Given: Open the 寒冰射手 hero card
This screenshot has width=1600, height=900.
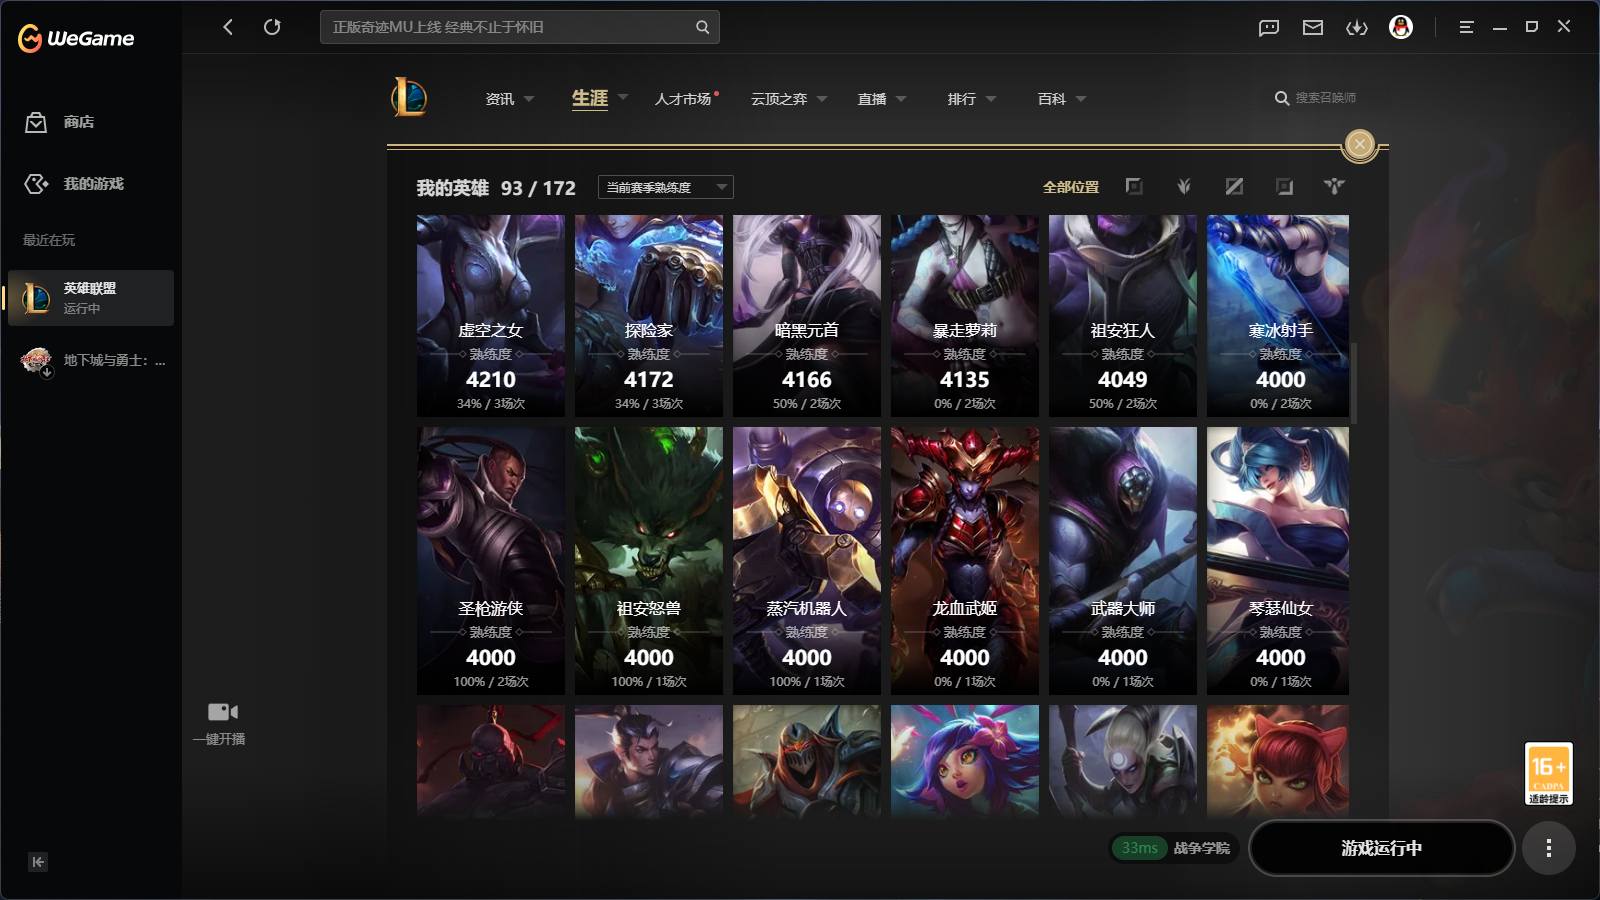Looking at the screenshot, I should (x=1278, y=316).
